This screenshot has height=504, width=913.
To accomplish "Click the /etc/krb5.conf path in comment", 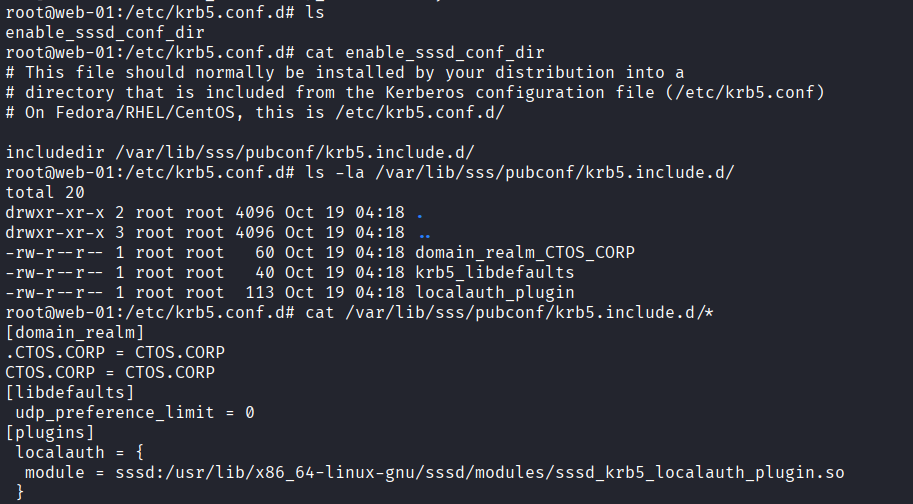I will pos(745,93).
